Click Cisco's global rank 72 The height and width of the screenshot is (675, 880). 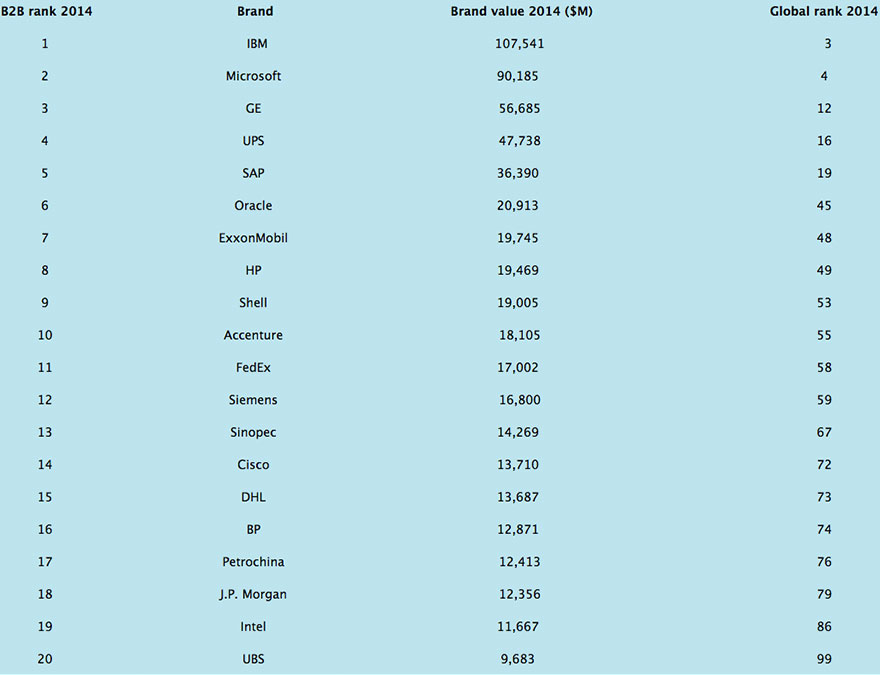824,465
